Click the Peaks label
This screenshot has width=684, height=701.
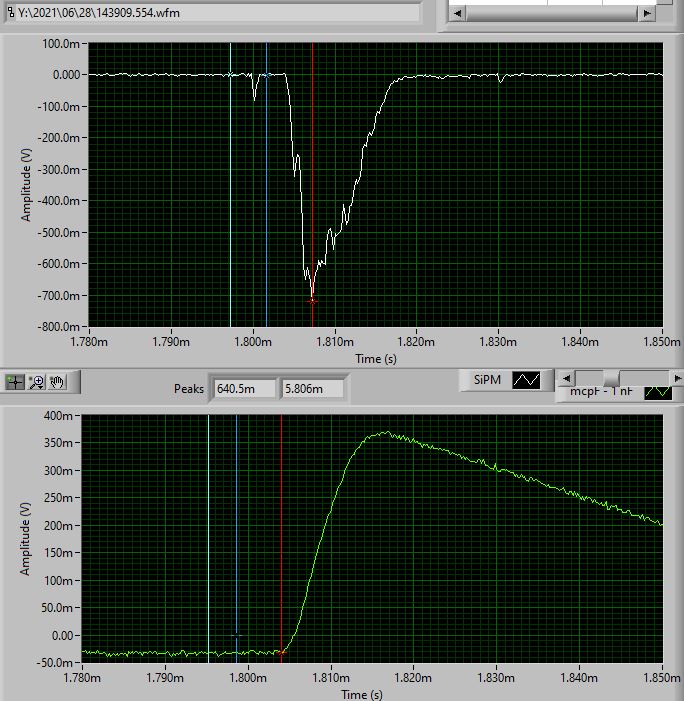(189, 389)
